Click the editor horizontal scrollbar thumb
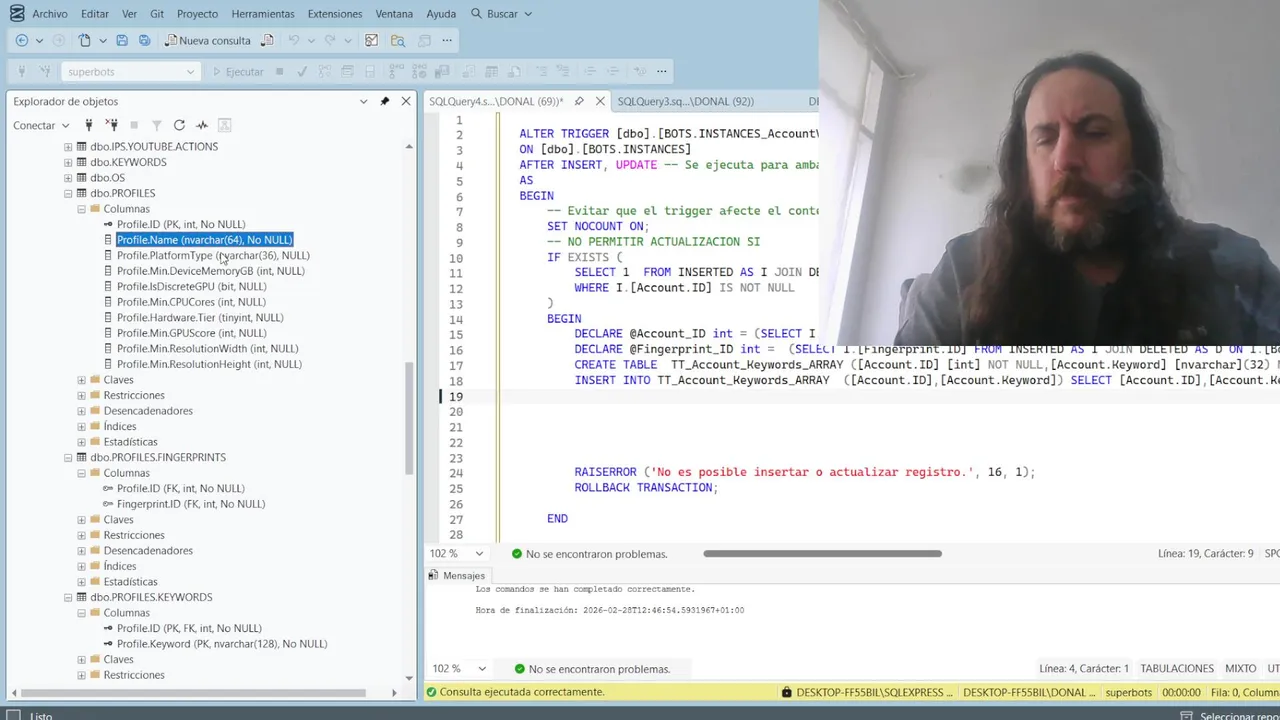This screenshot has width=1280, height=720. [822, 554]
